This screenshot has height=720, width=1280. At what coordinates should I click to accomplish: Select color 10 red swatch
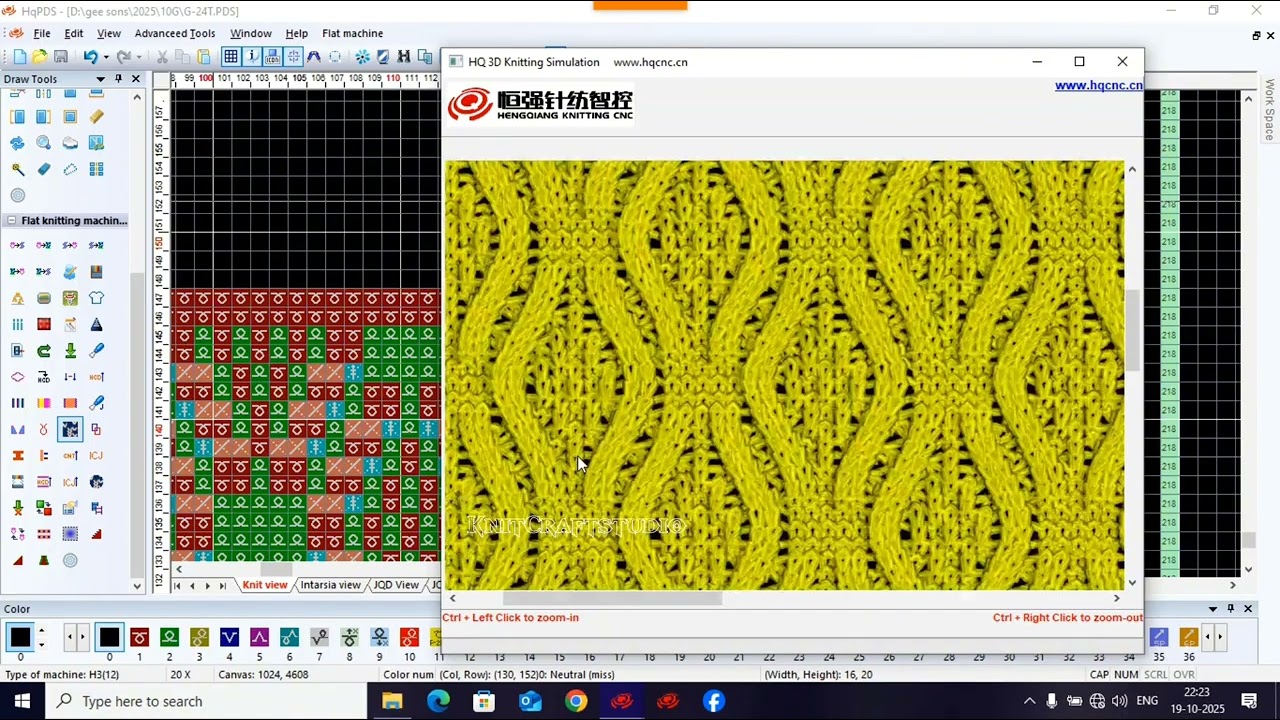(x=409, y=637)
